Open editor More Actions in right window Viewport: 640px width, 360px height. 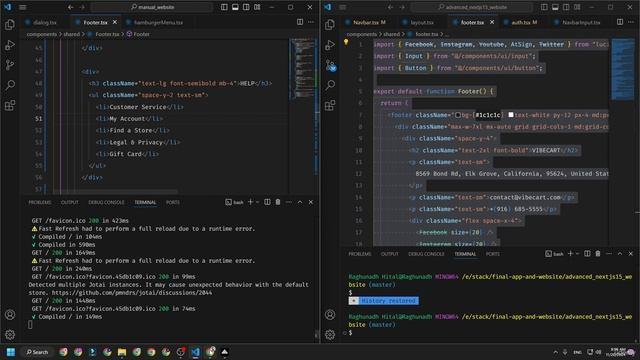coord(631,22)
